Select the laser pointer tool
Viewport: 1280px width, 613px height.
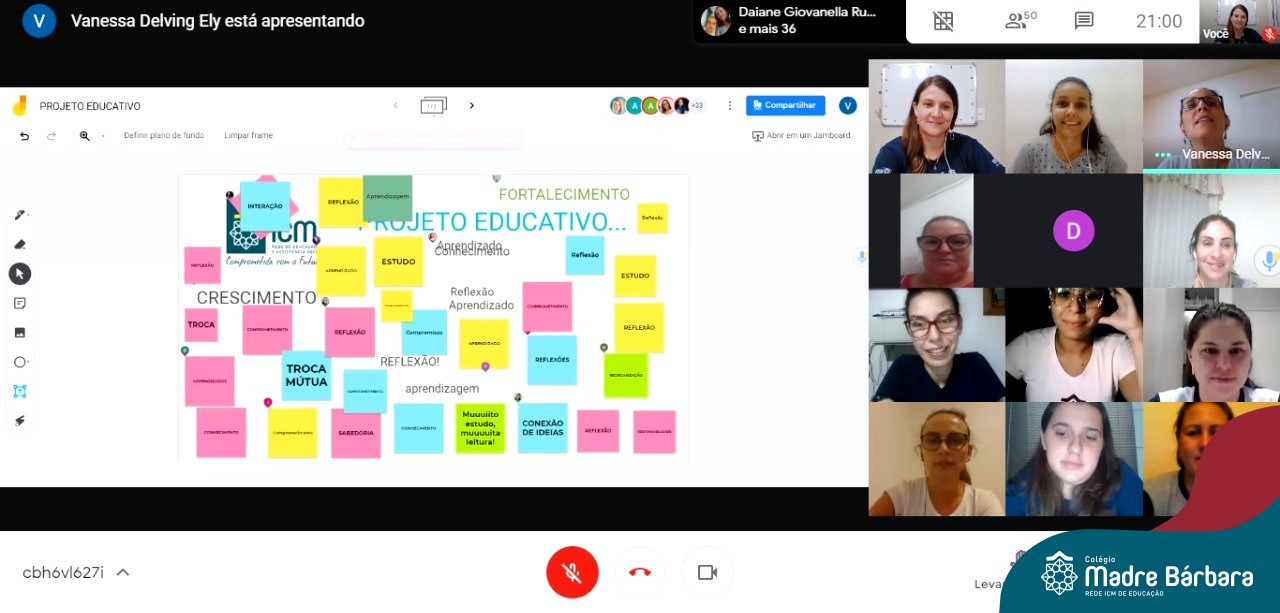[x=19, y=420]
